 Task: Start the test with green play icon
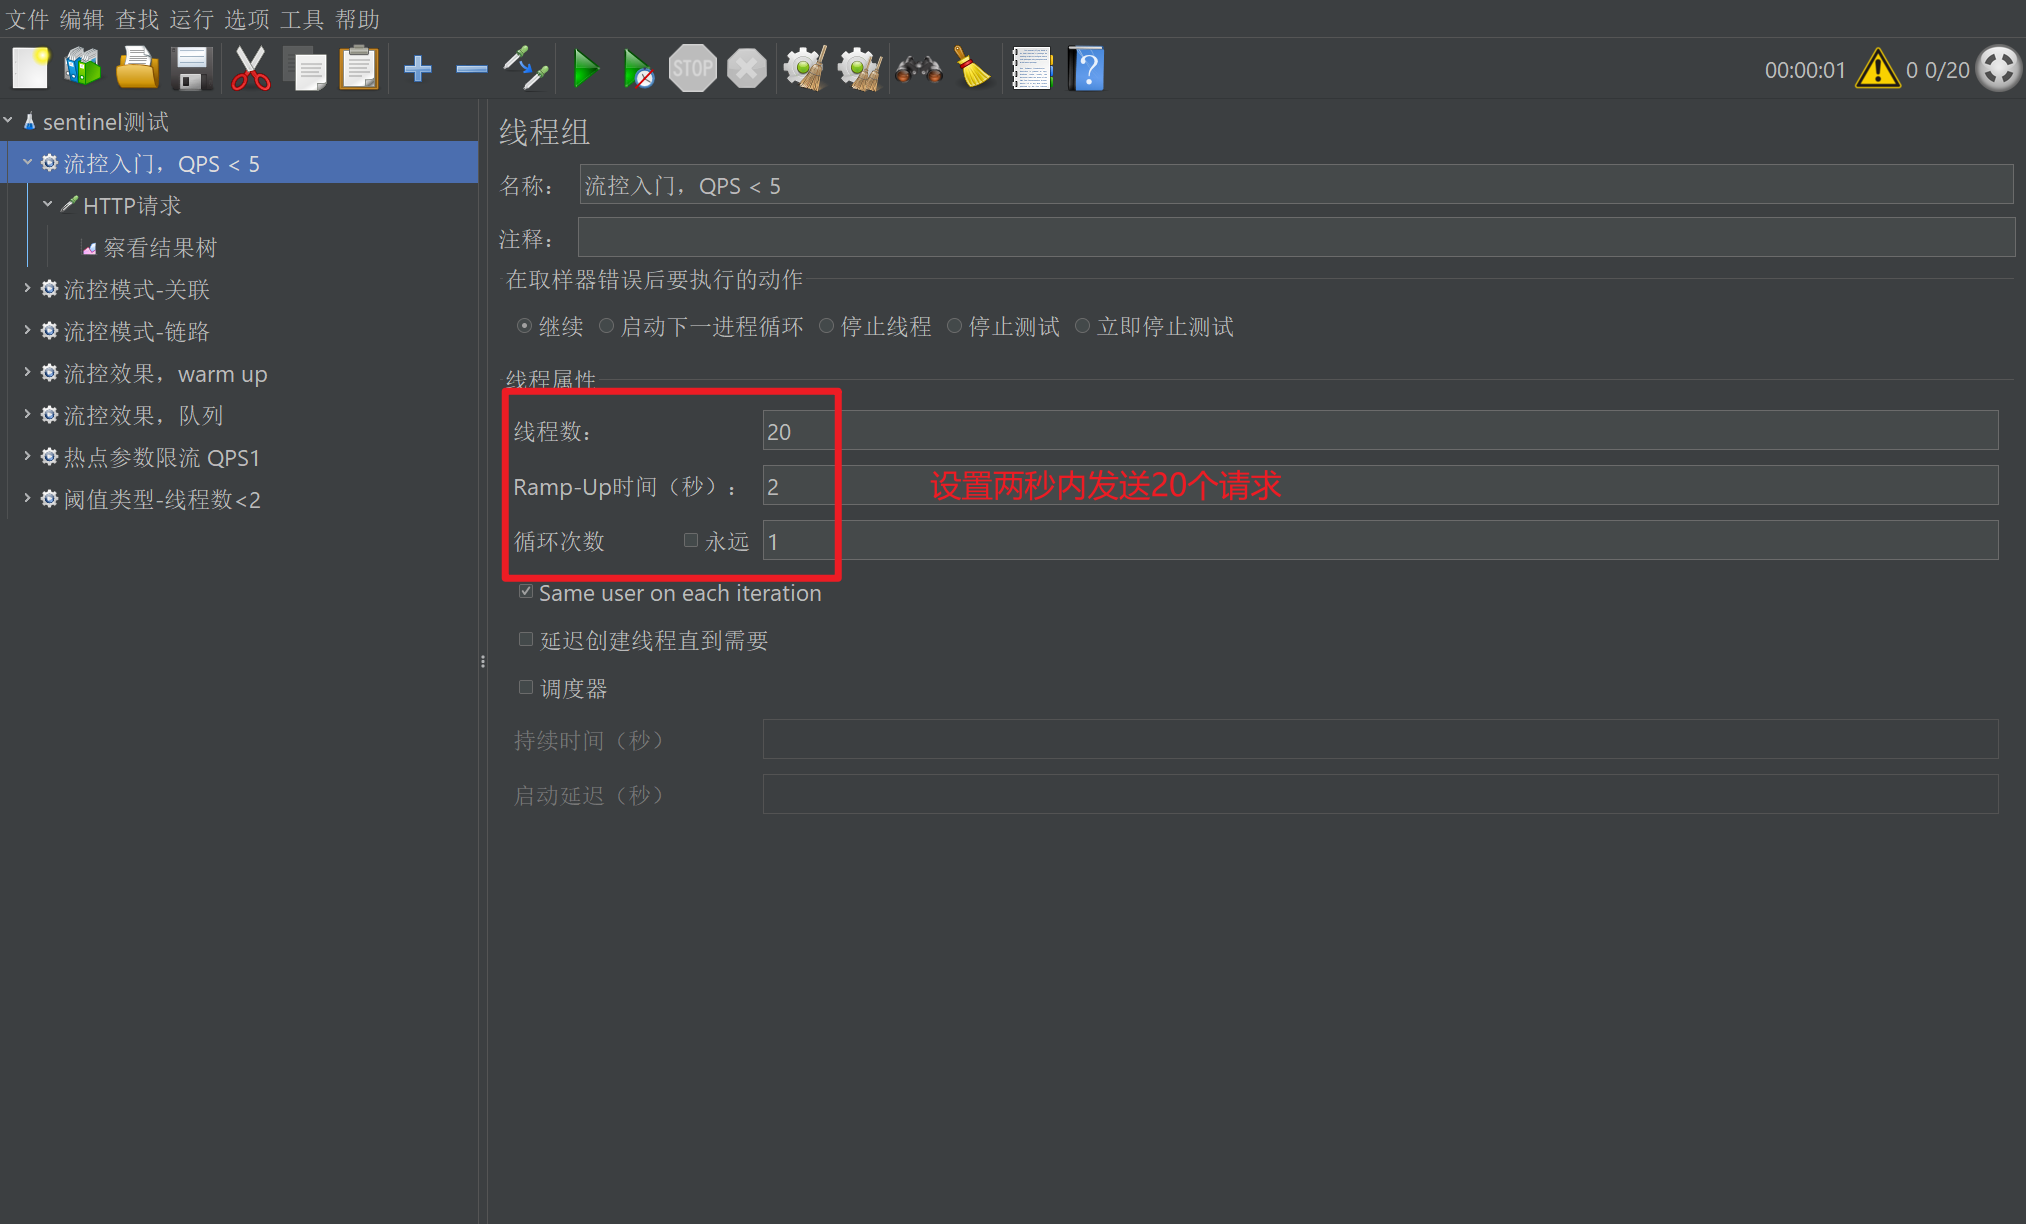(586, 69)
